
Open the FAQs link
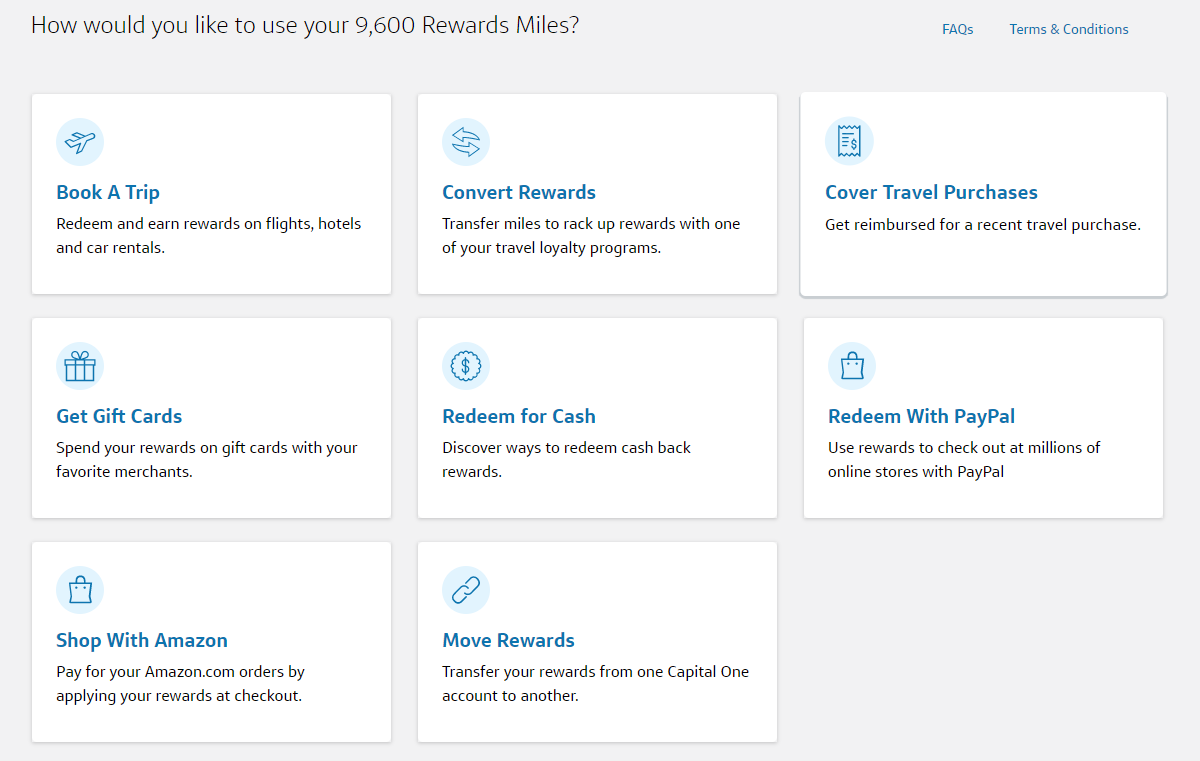pos(957,29)
